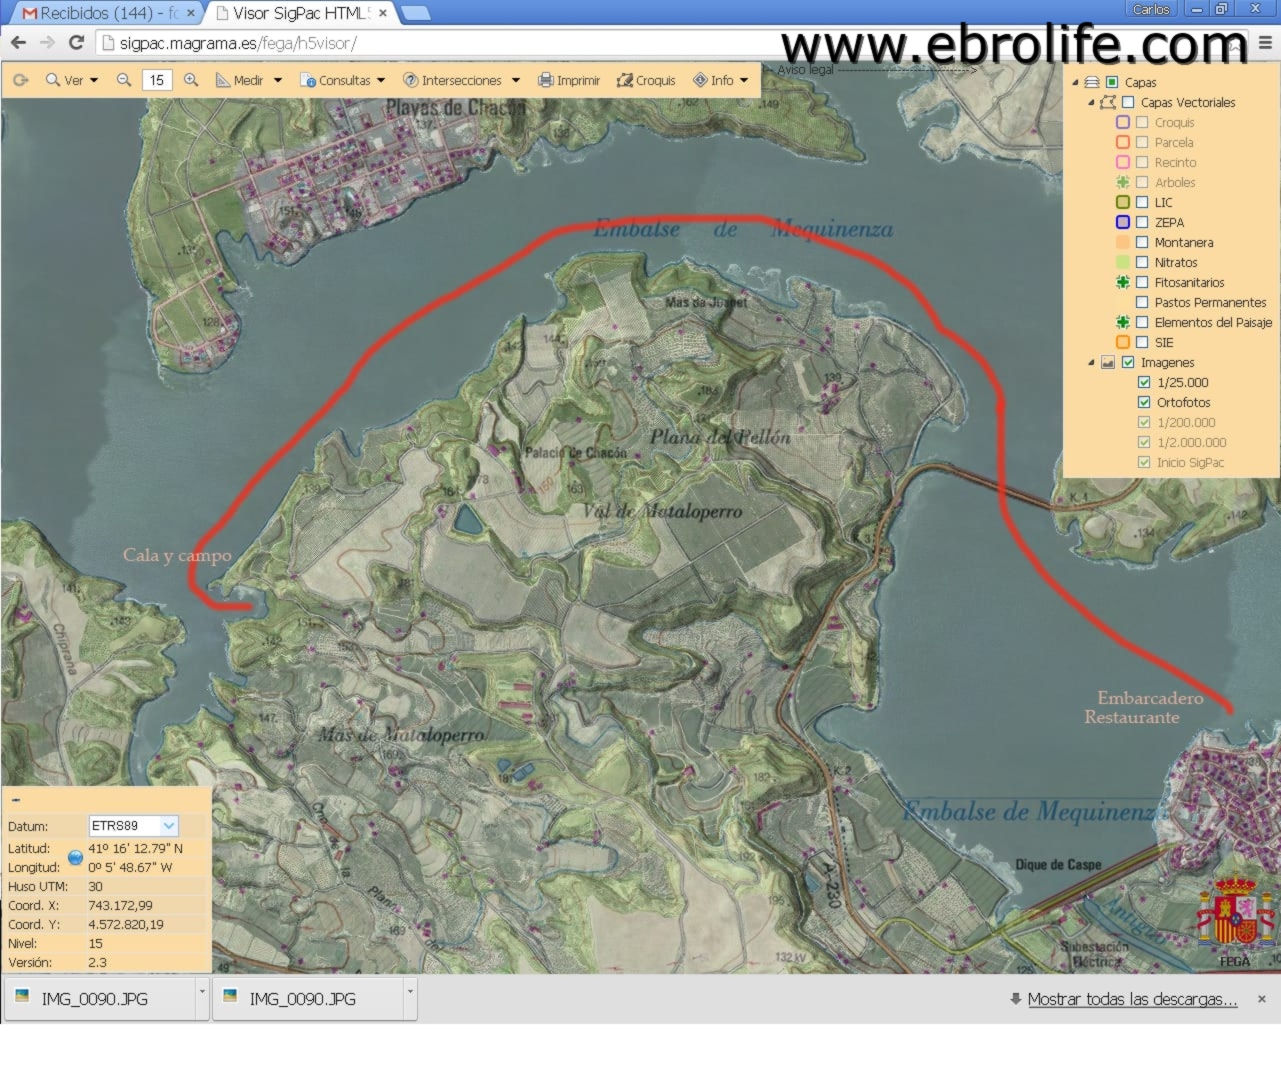Collapse the Capas tree root
1281x1082 pixels.
[x=1076, y=83]
